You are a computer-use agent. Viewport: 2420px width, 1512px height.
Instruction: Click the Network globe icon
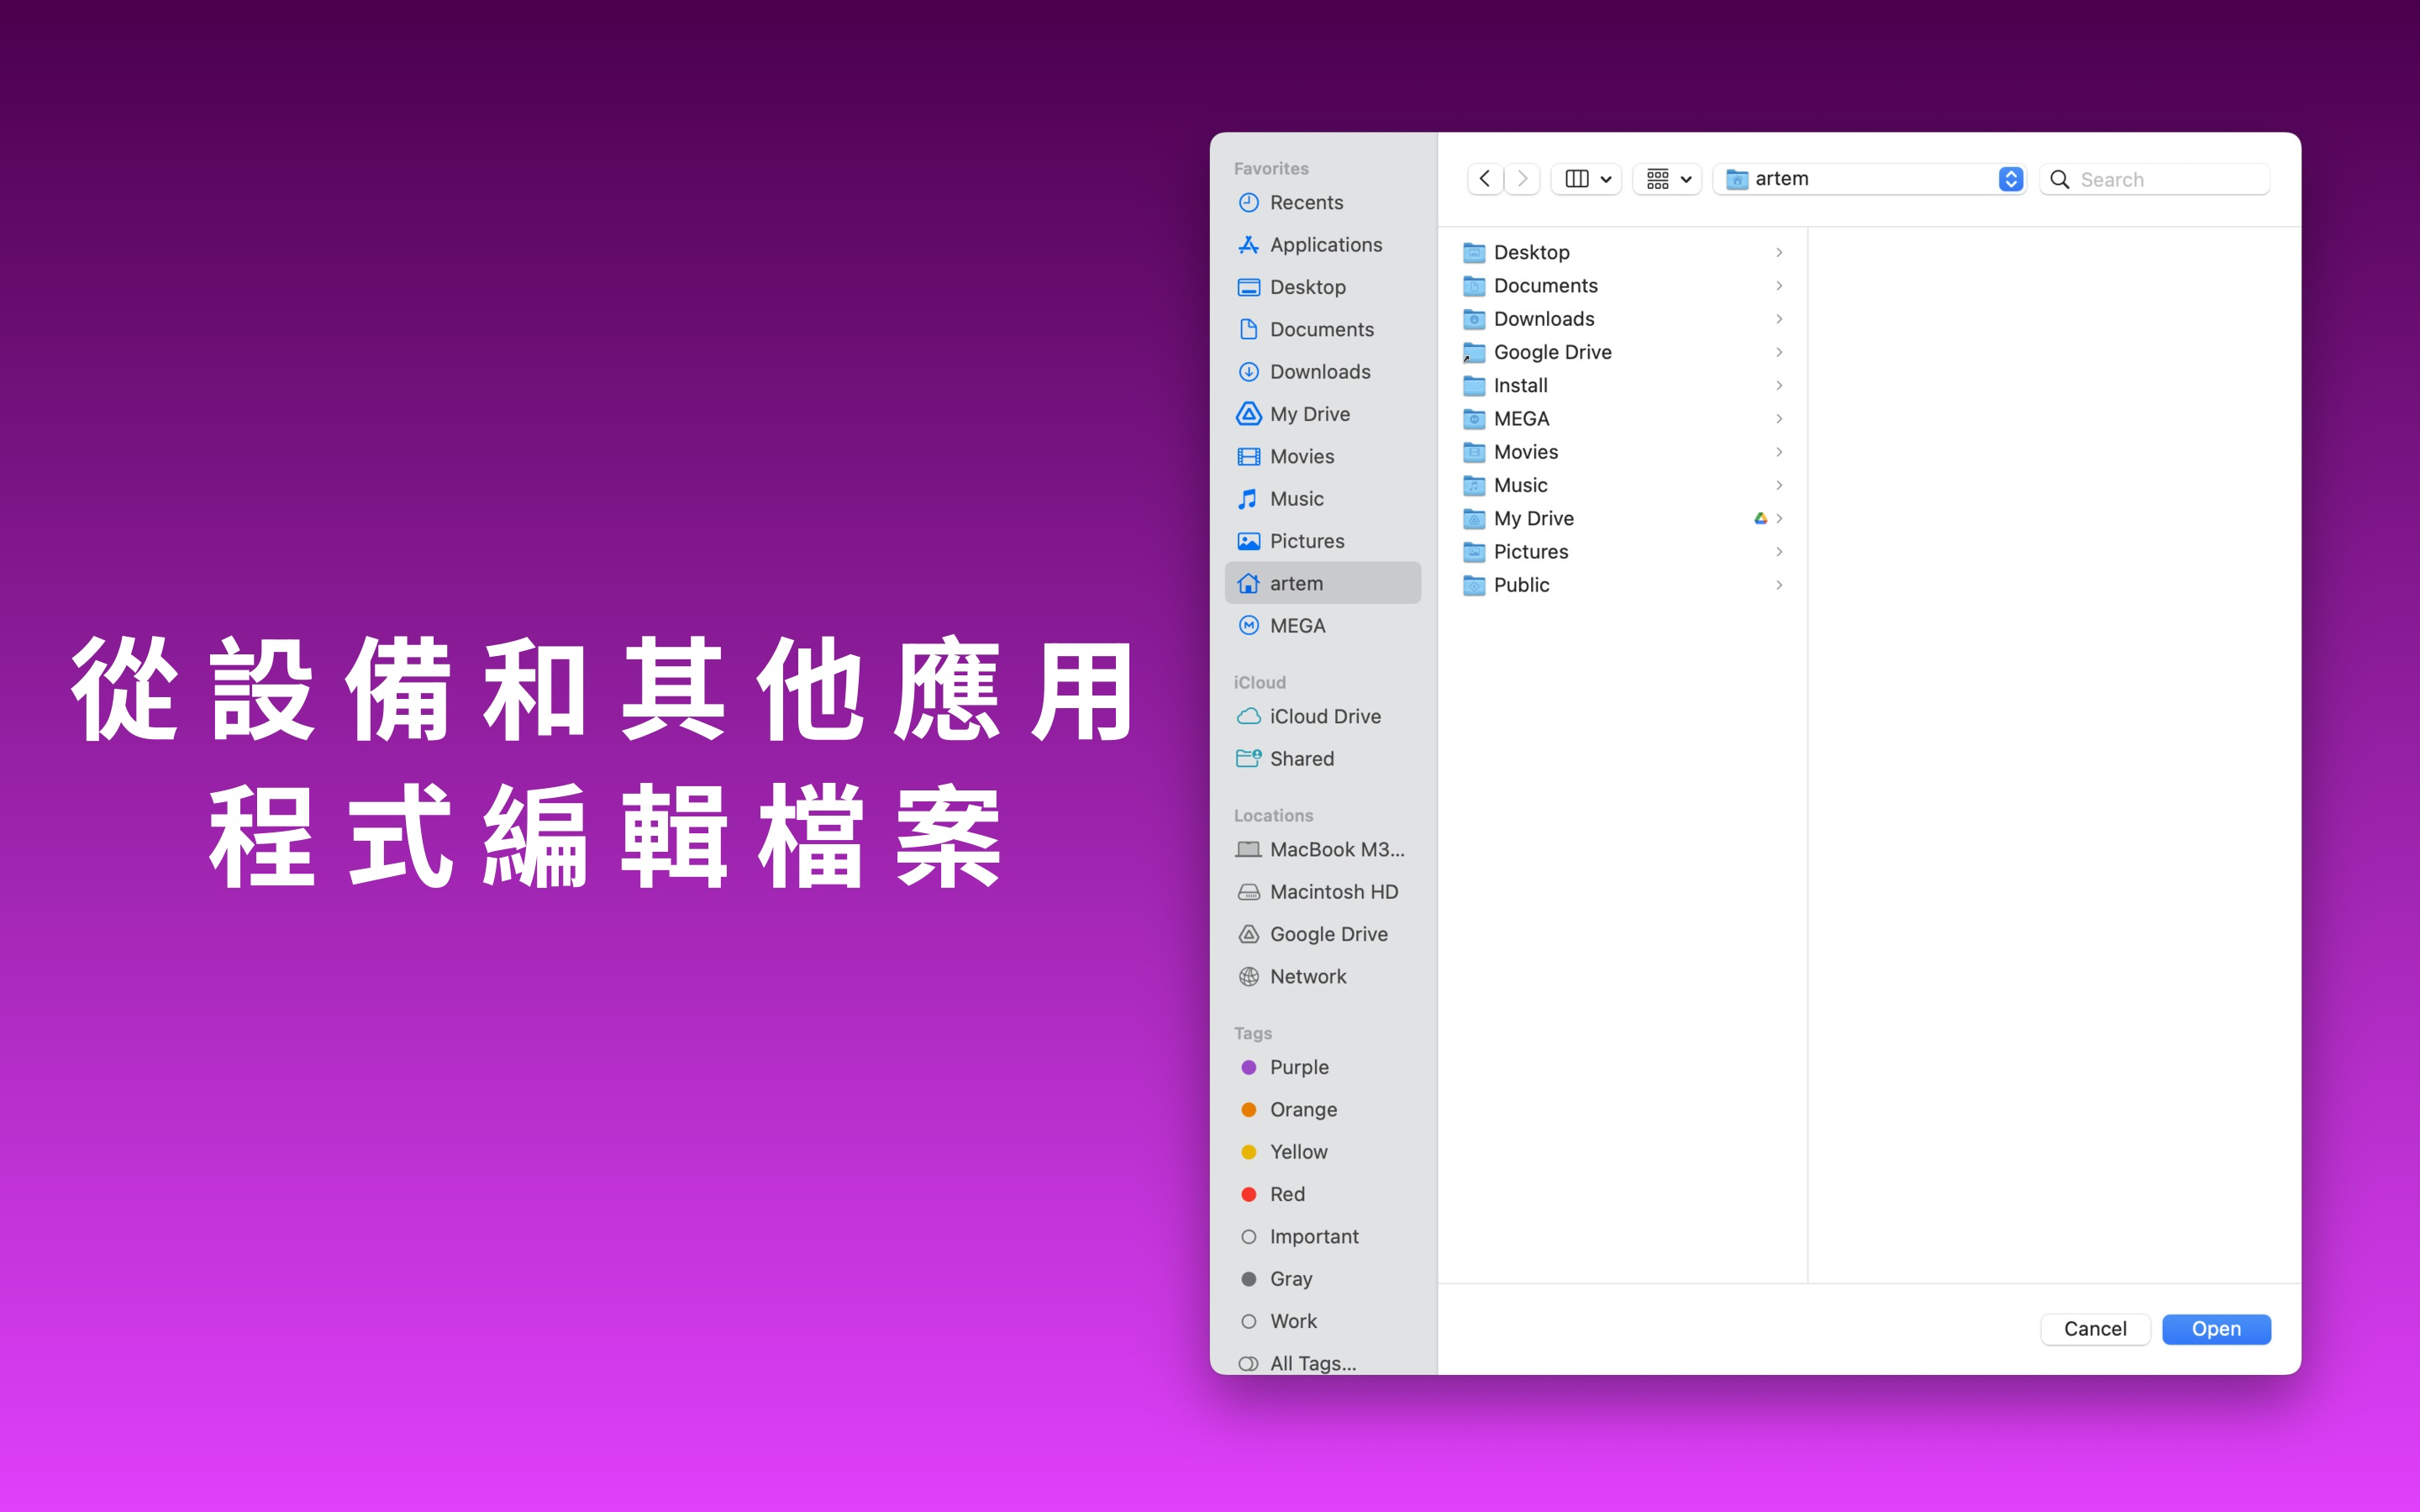click(1248, 976)
